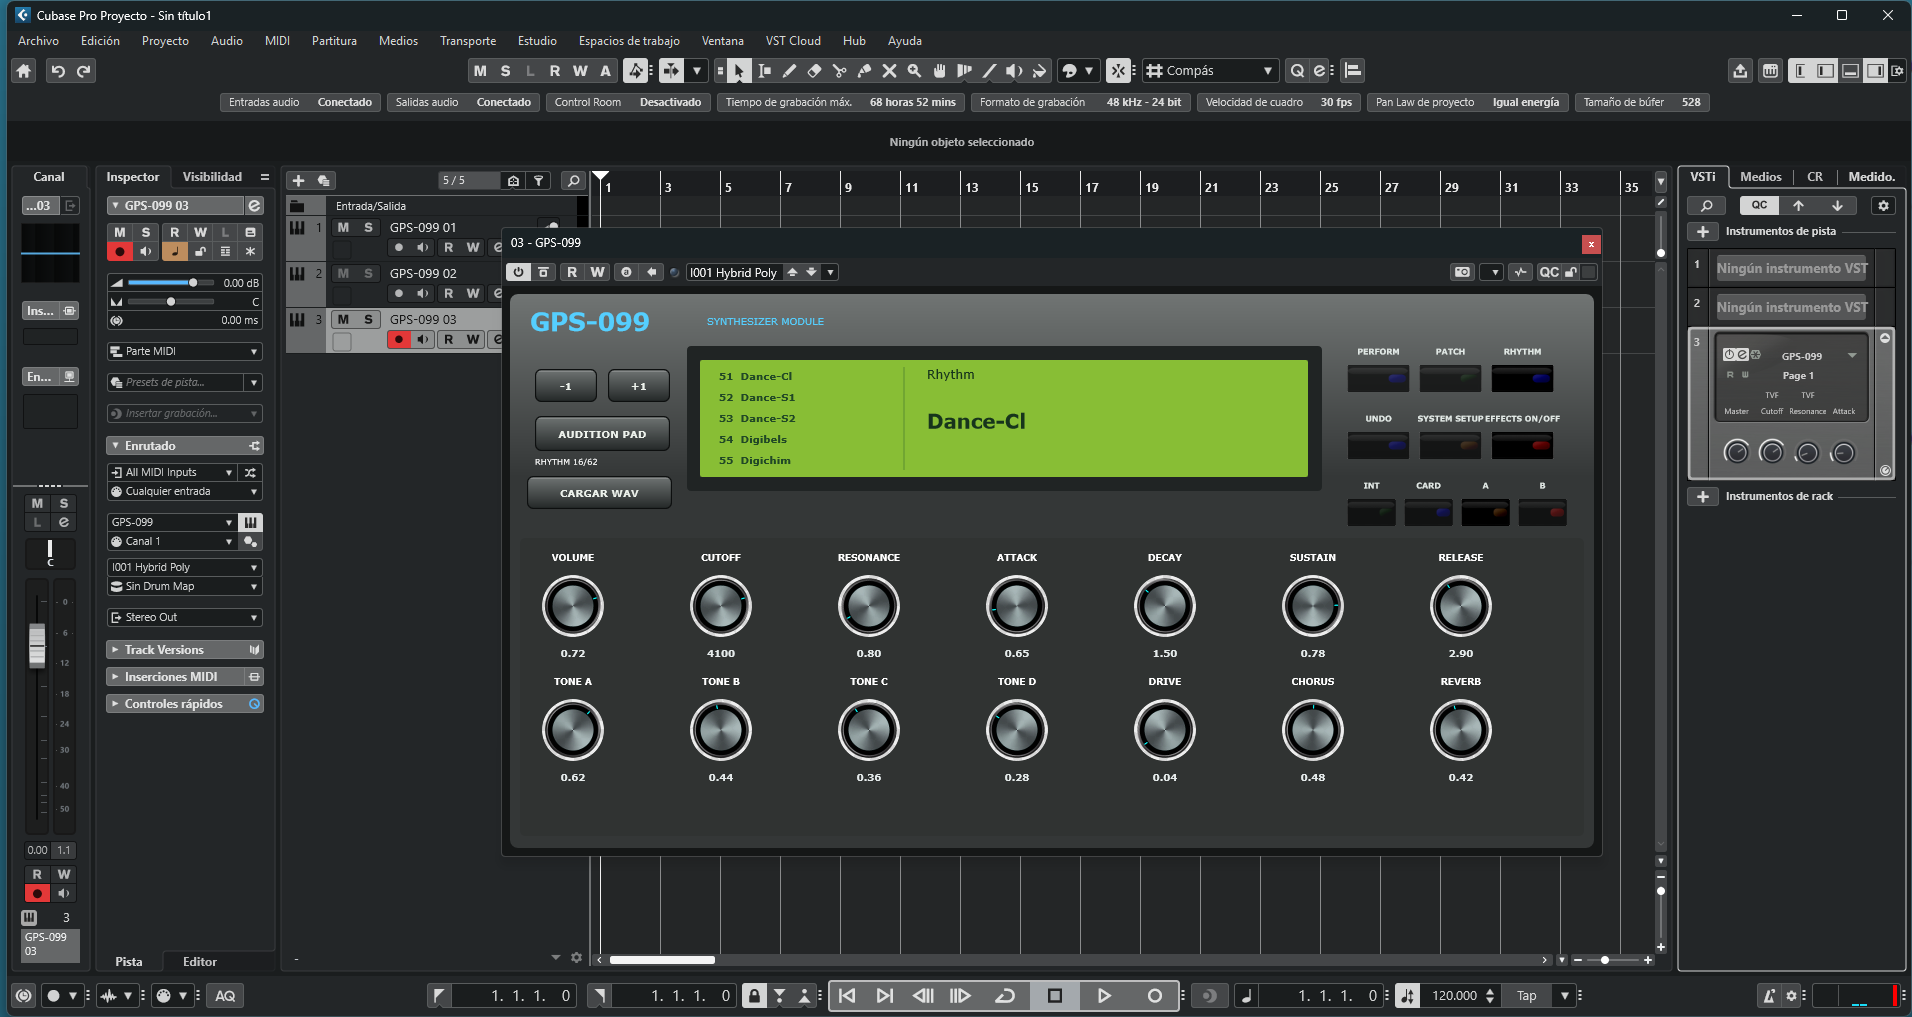
Task: Select the Object Selection arrow tool
Action: [738, 71]
